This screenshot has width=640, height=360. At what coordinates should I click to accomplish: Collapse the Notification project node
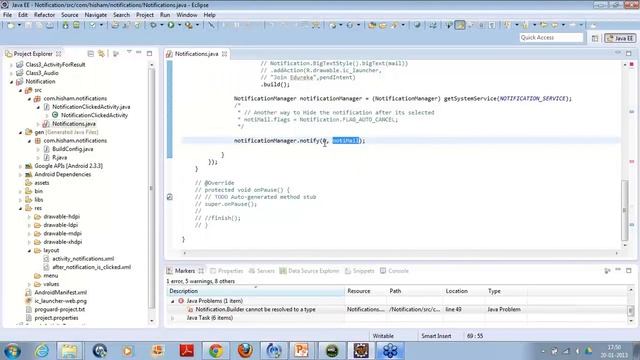[x=11, y=82]
